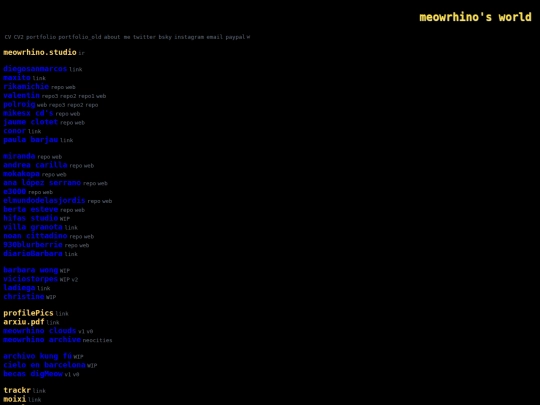Open 'repo1' in the valentin row

coord(86,96)
